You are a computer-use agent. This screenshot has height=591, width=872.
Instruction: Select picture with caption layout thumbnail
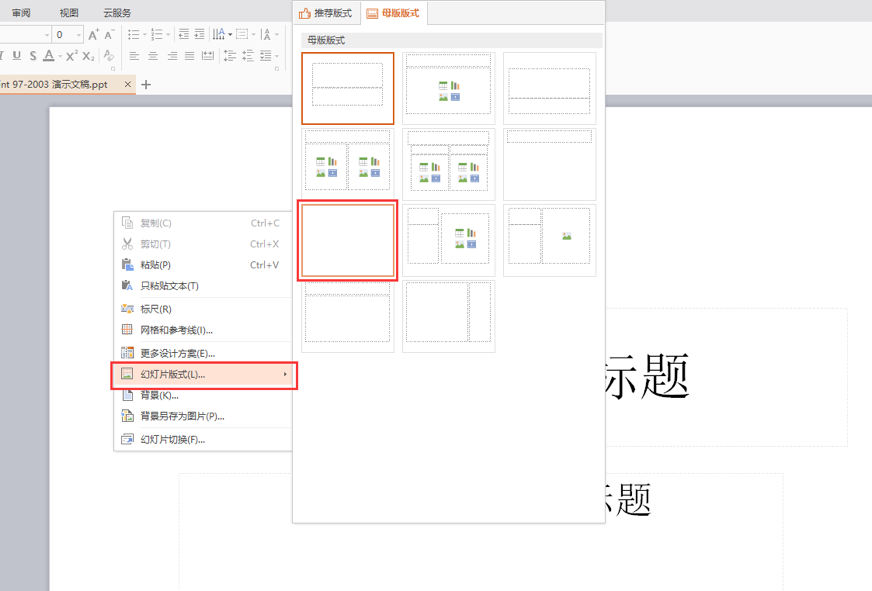point(549,240)
